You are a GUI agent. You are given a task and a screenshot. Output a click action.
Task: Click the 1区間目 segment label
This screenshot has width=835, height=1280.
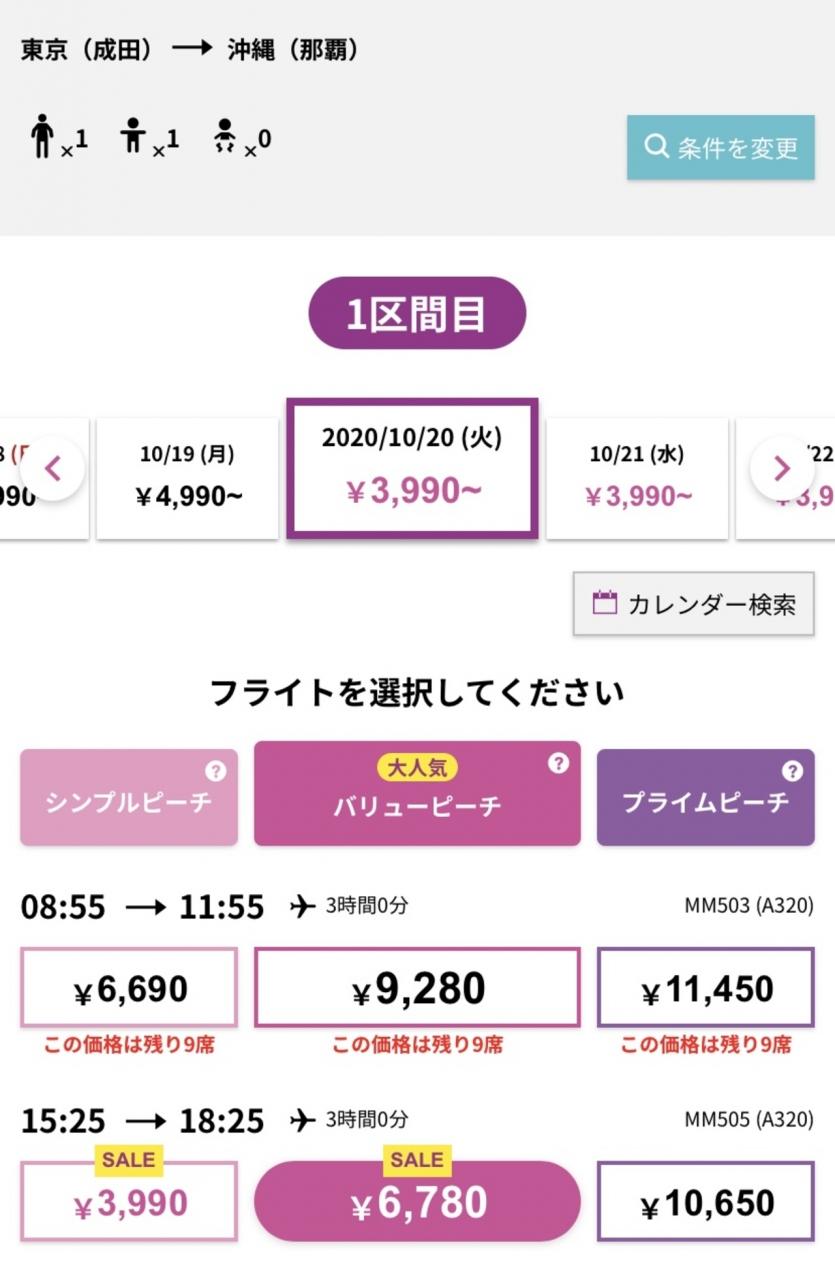(x=417, y=313)
